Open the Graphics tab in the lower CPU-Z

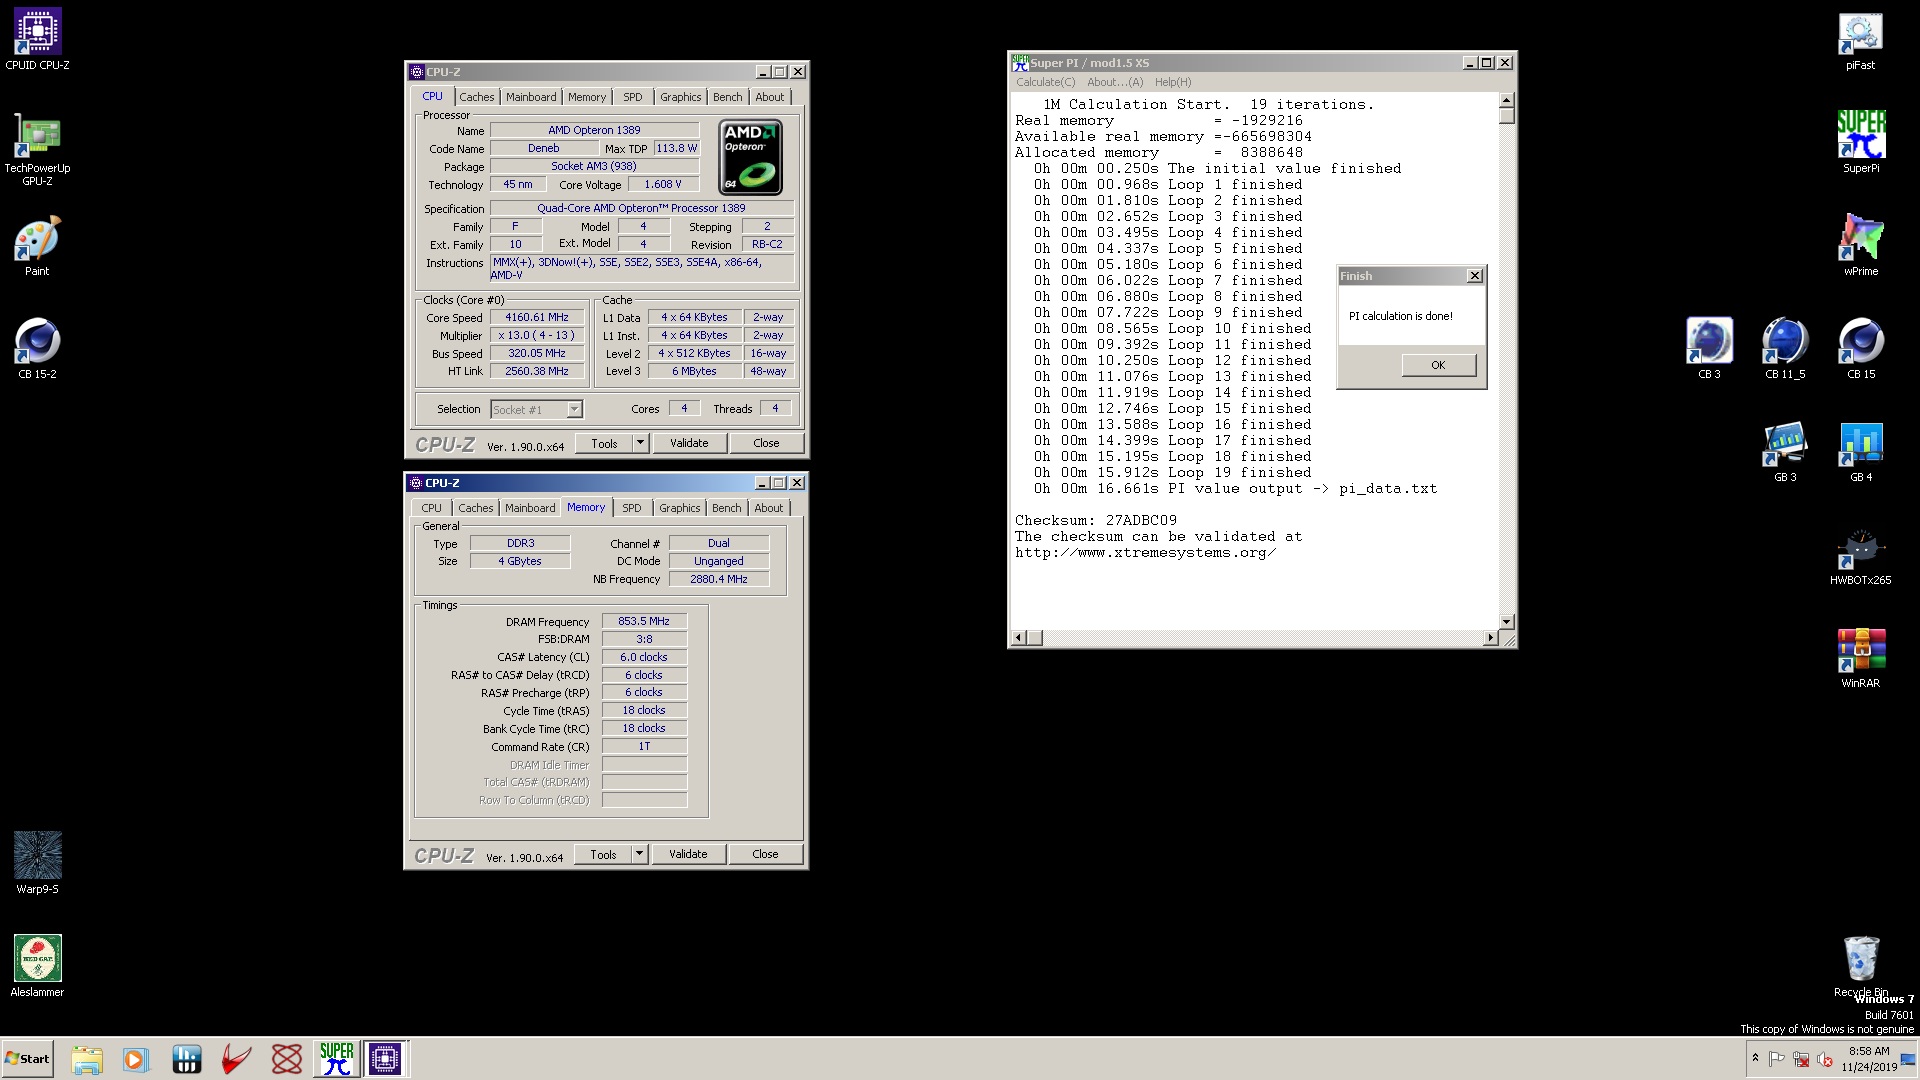(x=680, y=508)
